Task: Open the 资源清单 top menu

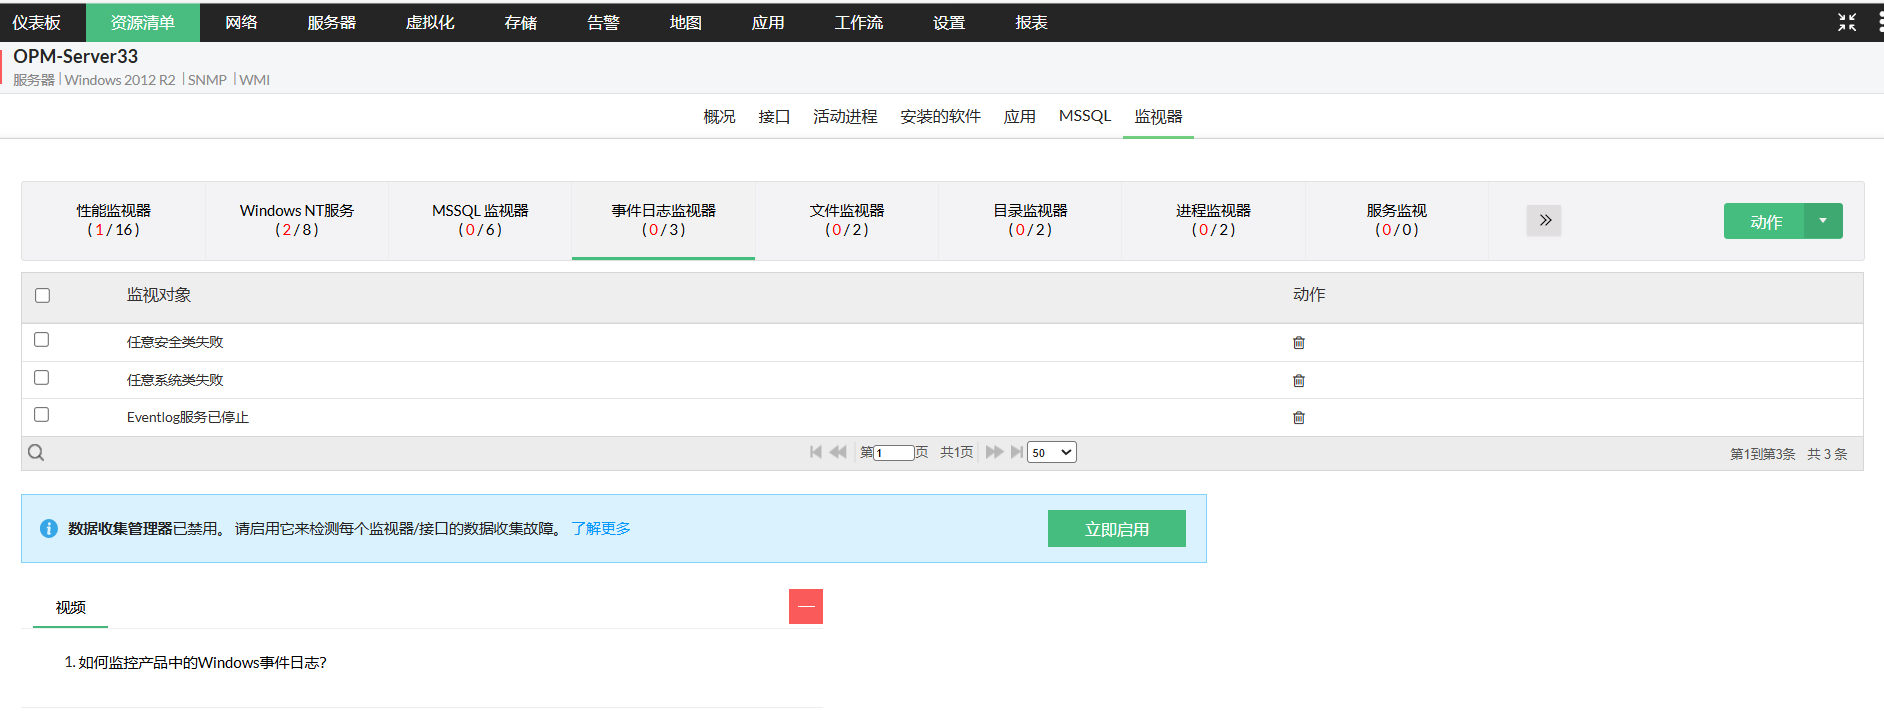Action: [x=143, y=22]
